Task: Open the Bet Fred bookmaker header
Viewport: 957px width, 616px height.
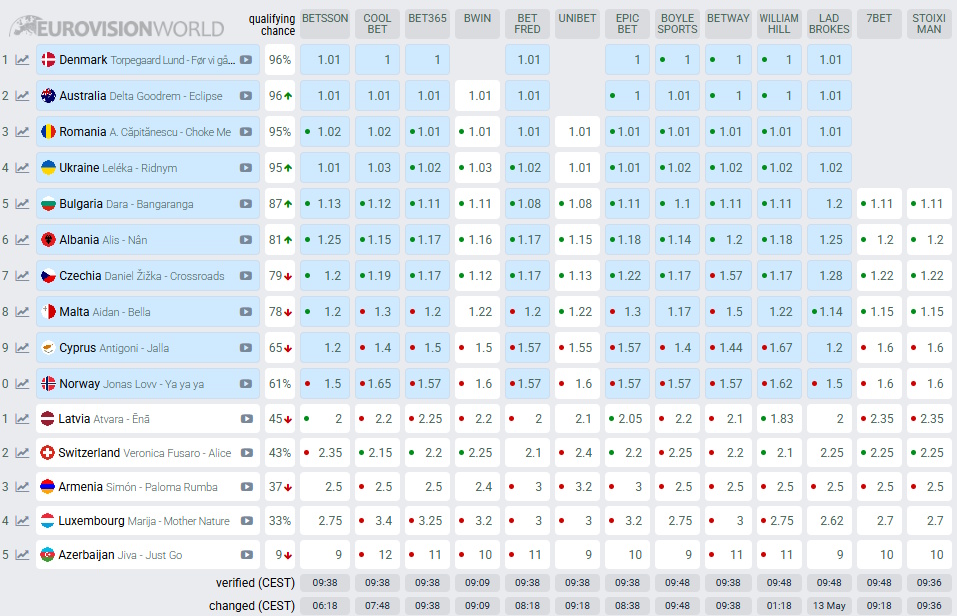Action: point(527,24)
